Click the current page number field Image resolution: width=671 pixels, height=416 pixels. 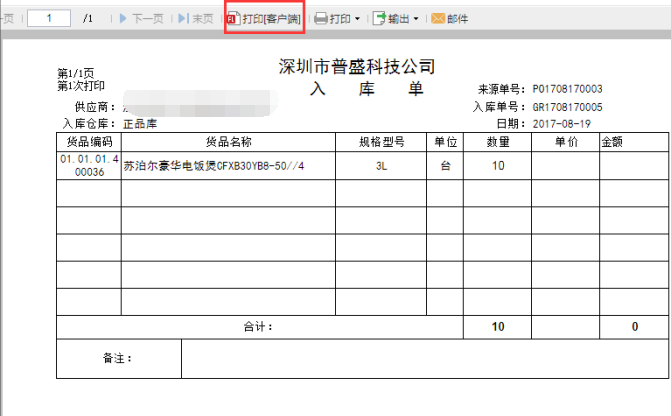[x=49, y=19]
